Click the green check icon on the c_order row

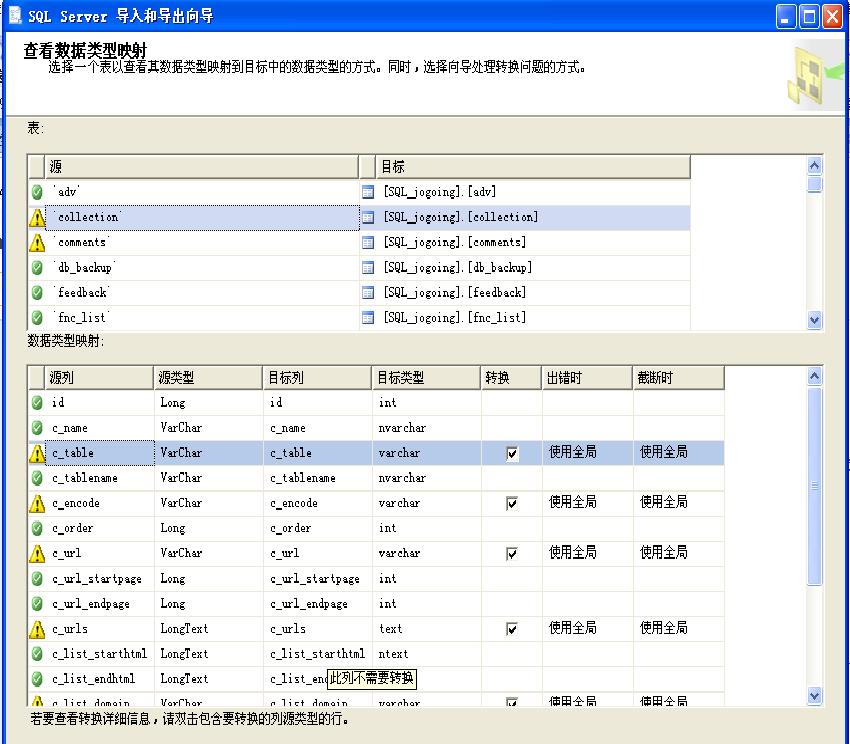37,528
